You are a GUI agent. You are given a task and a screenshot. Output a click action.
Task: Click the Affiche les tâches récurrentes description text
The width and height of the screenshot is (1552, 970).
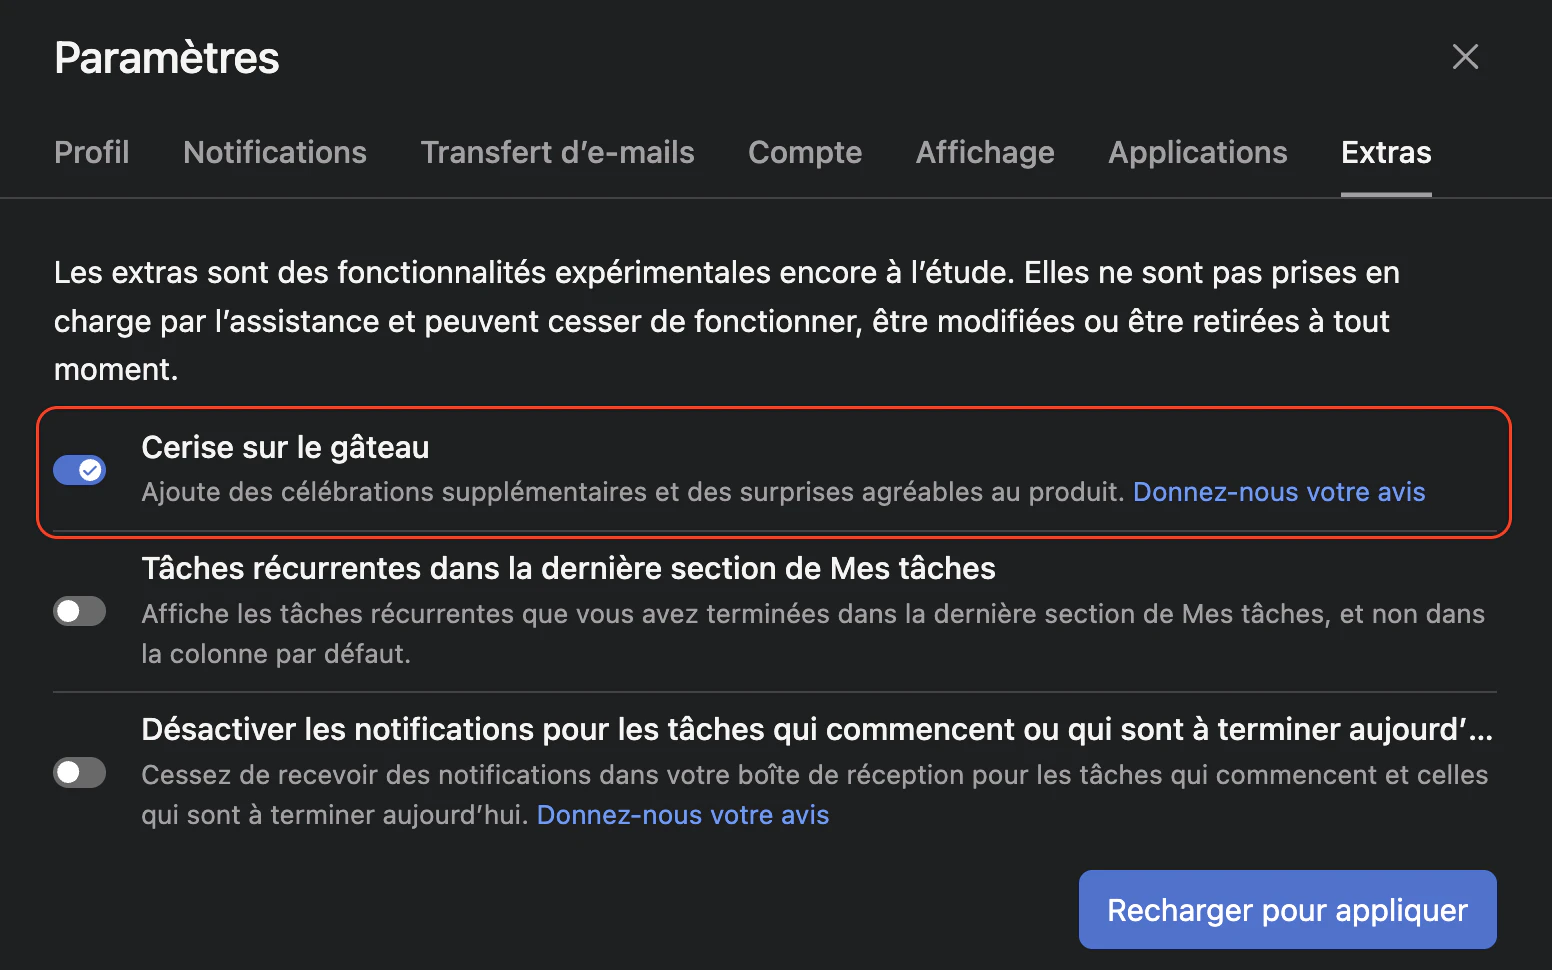click(x=813, y=634)
